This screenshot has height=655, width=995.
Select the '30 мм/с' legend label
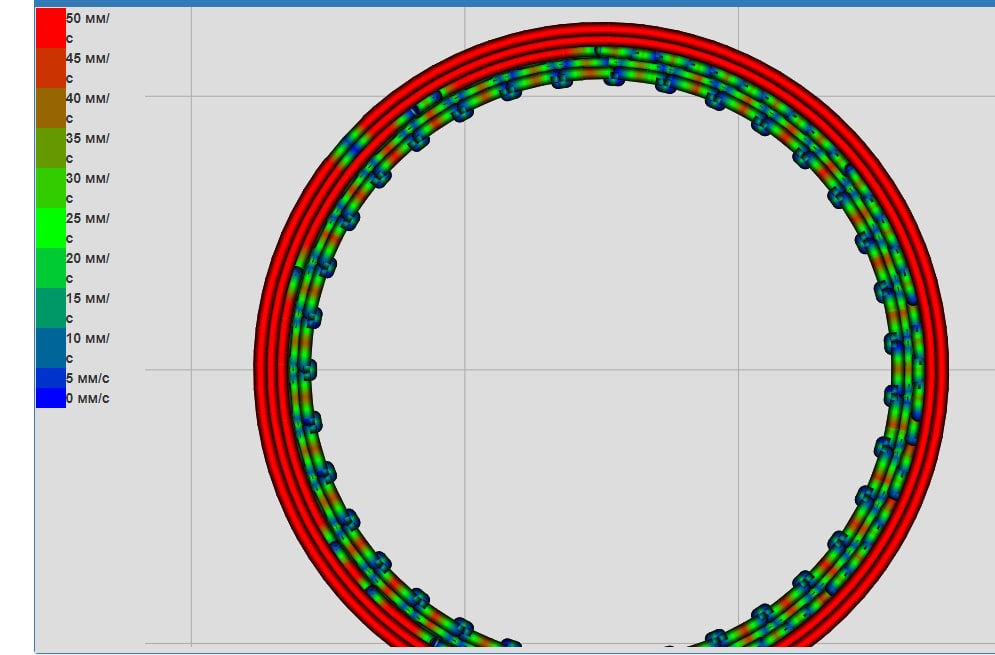click(x=88, y=188)
